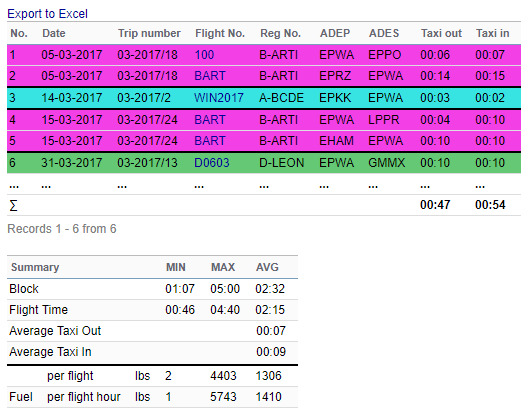Image resolution: width=528 pixels, height=414 pixels.
Task: Select EPPO destination airport cell
Action: [x=385, y=55]
